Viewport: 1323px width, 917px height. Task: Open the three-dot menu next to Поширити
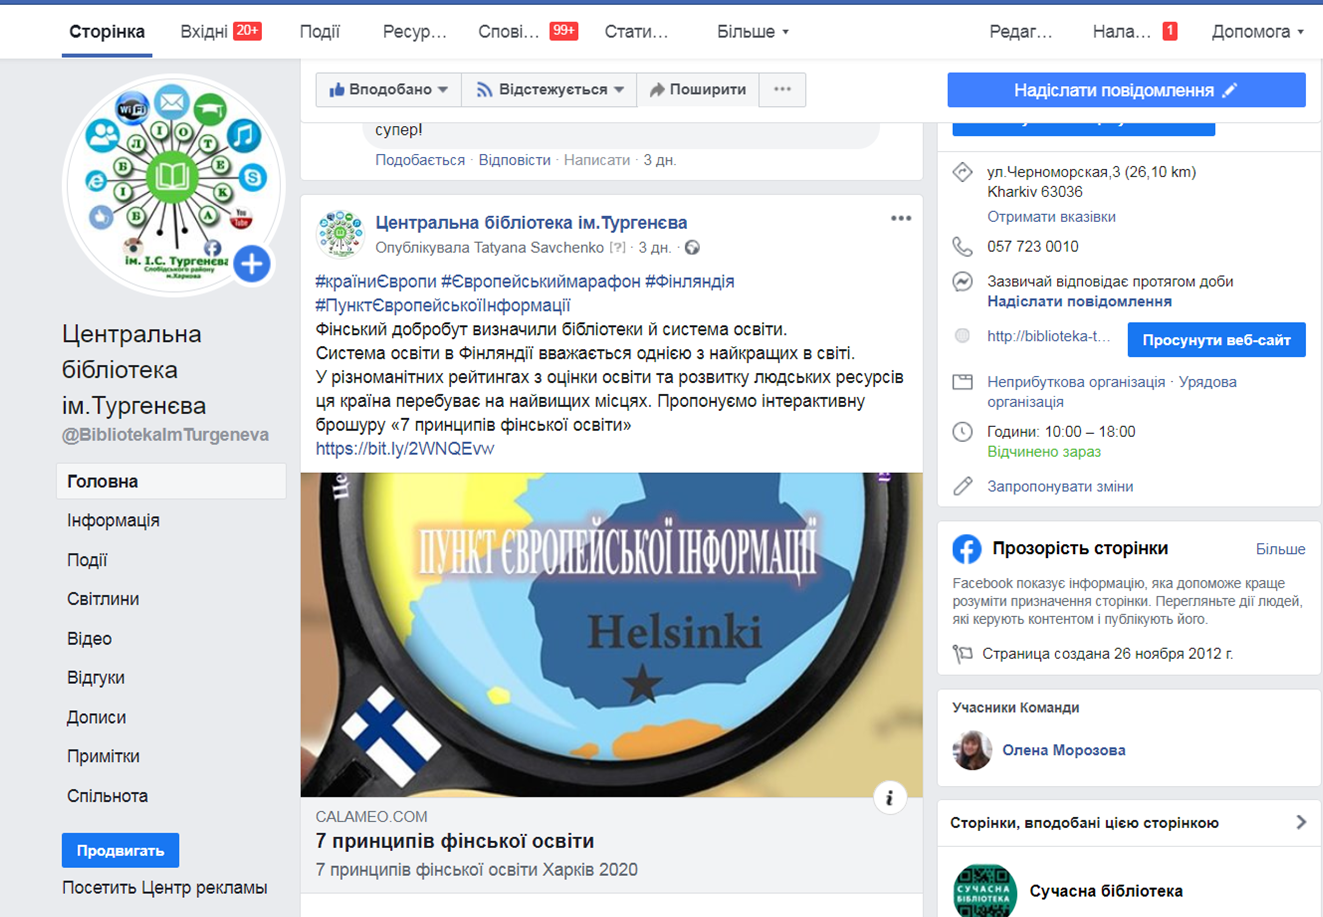click(782, 89)
